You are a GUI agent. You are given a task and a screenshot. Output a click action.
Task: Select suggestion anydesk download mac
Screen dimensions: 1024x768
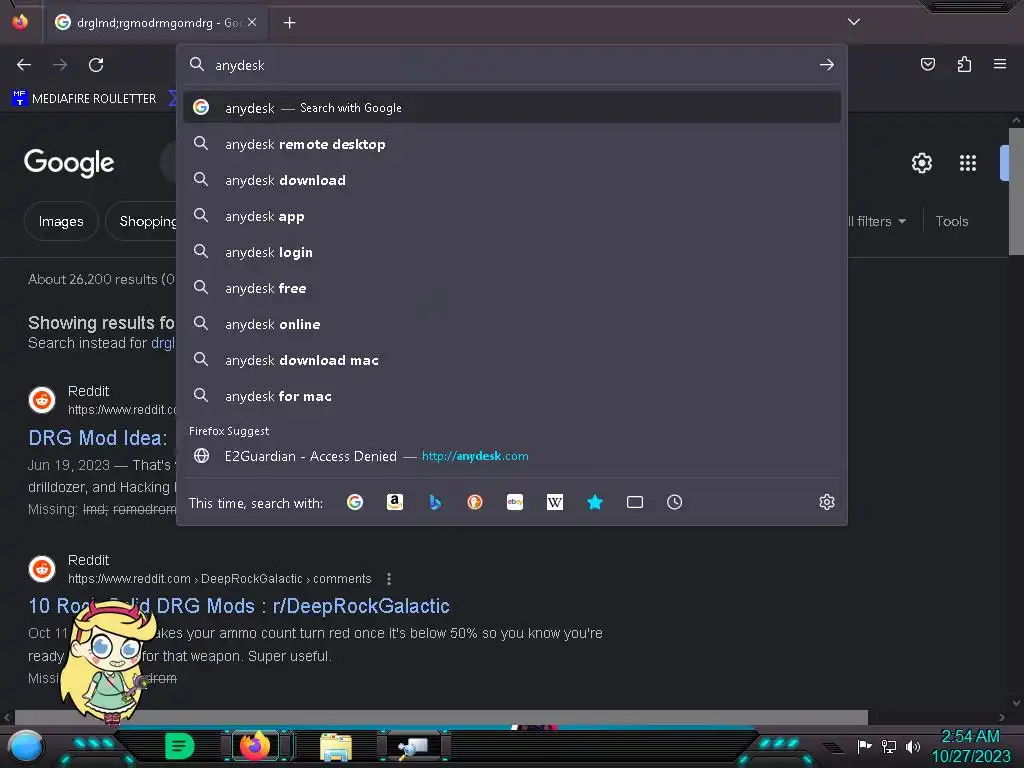click(512, 360)
